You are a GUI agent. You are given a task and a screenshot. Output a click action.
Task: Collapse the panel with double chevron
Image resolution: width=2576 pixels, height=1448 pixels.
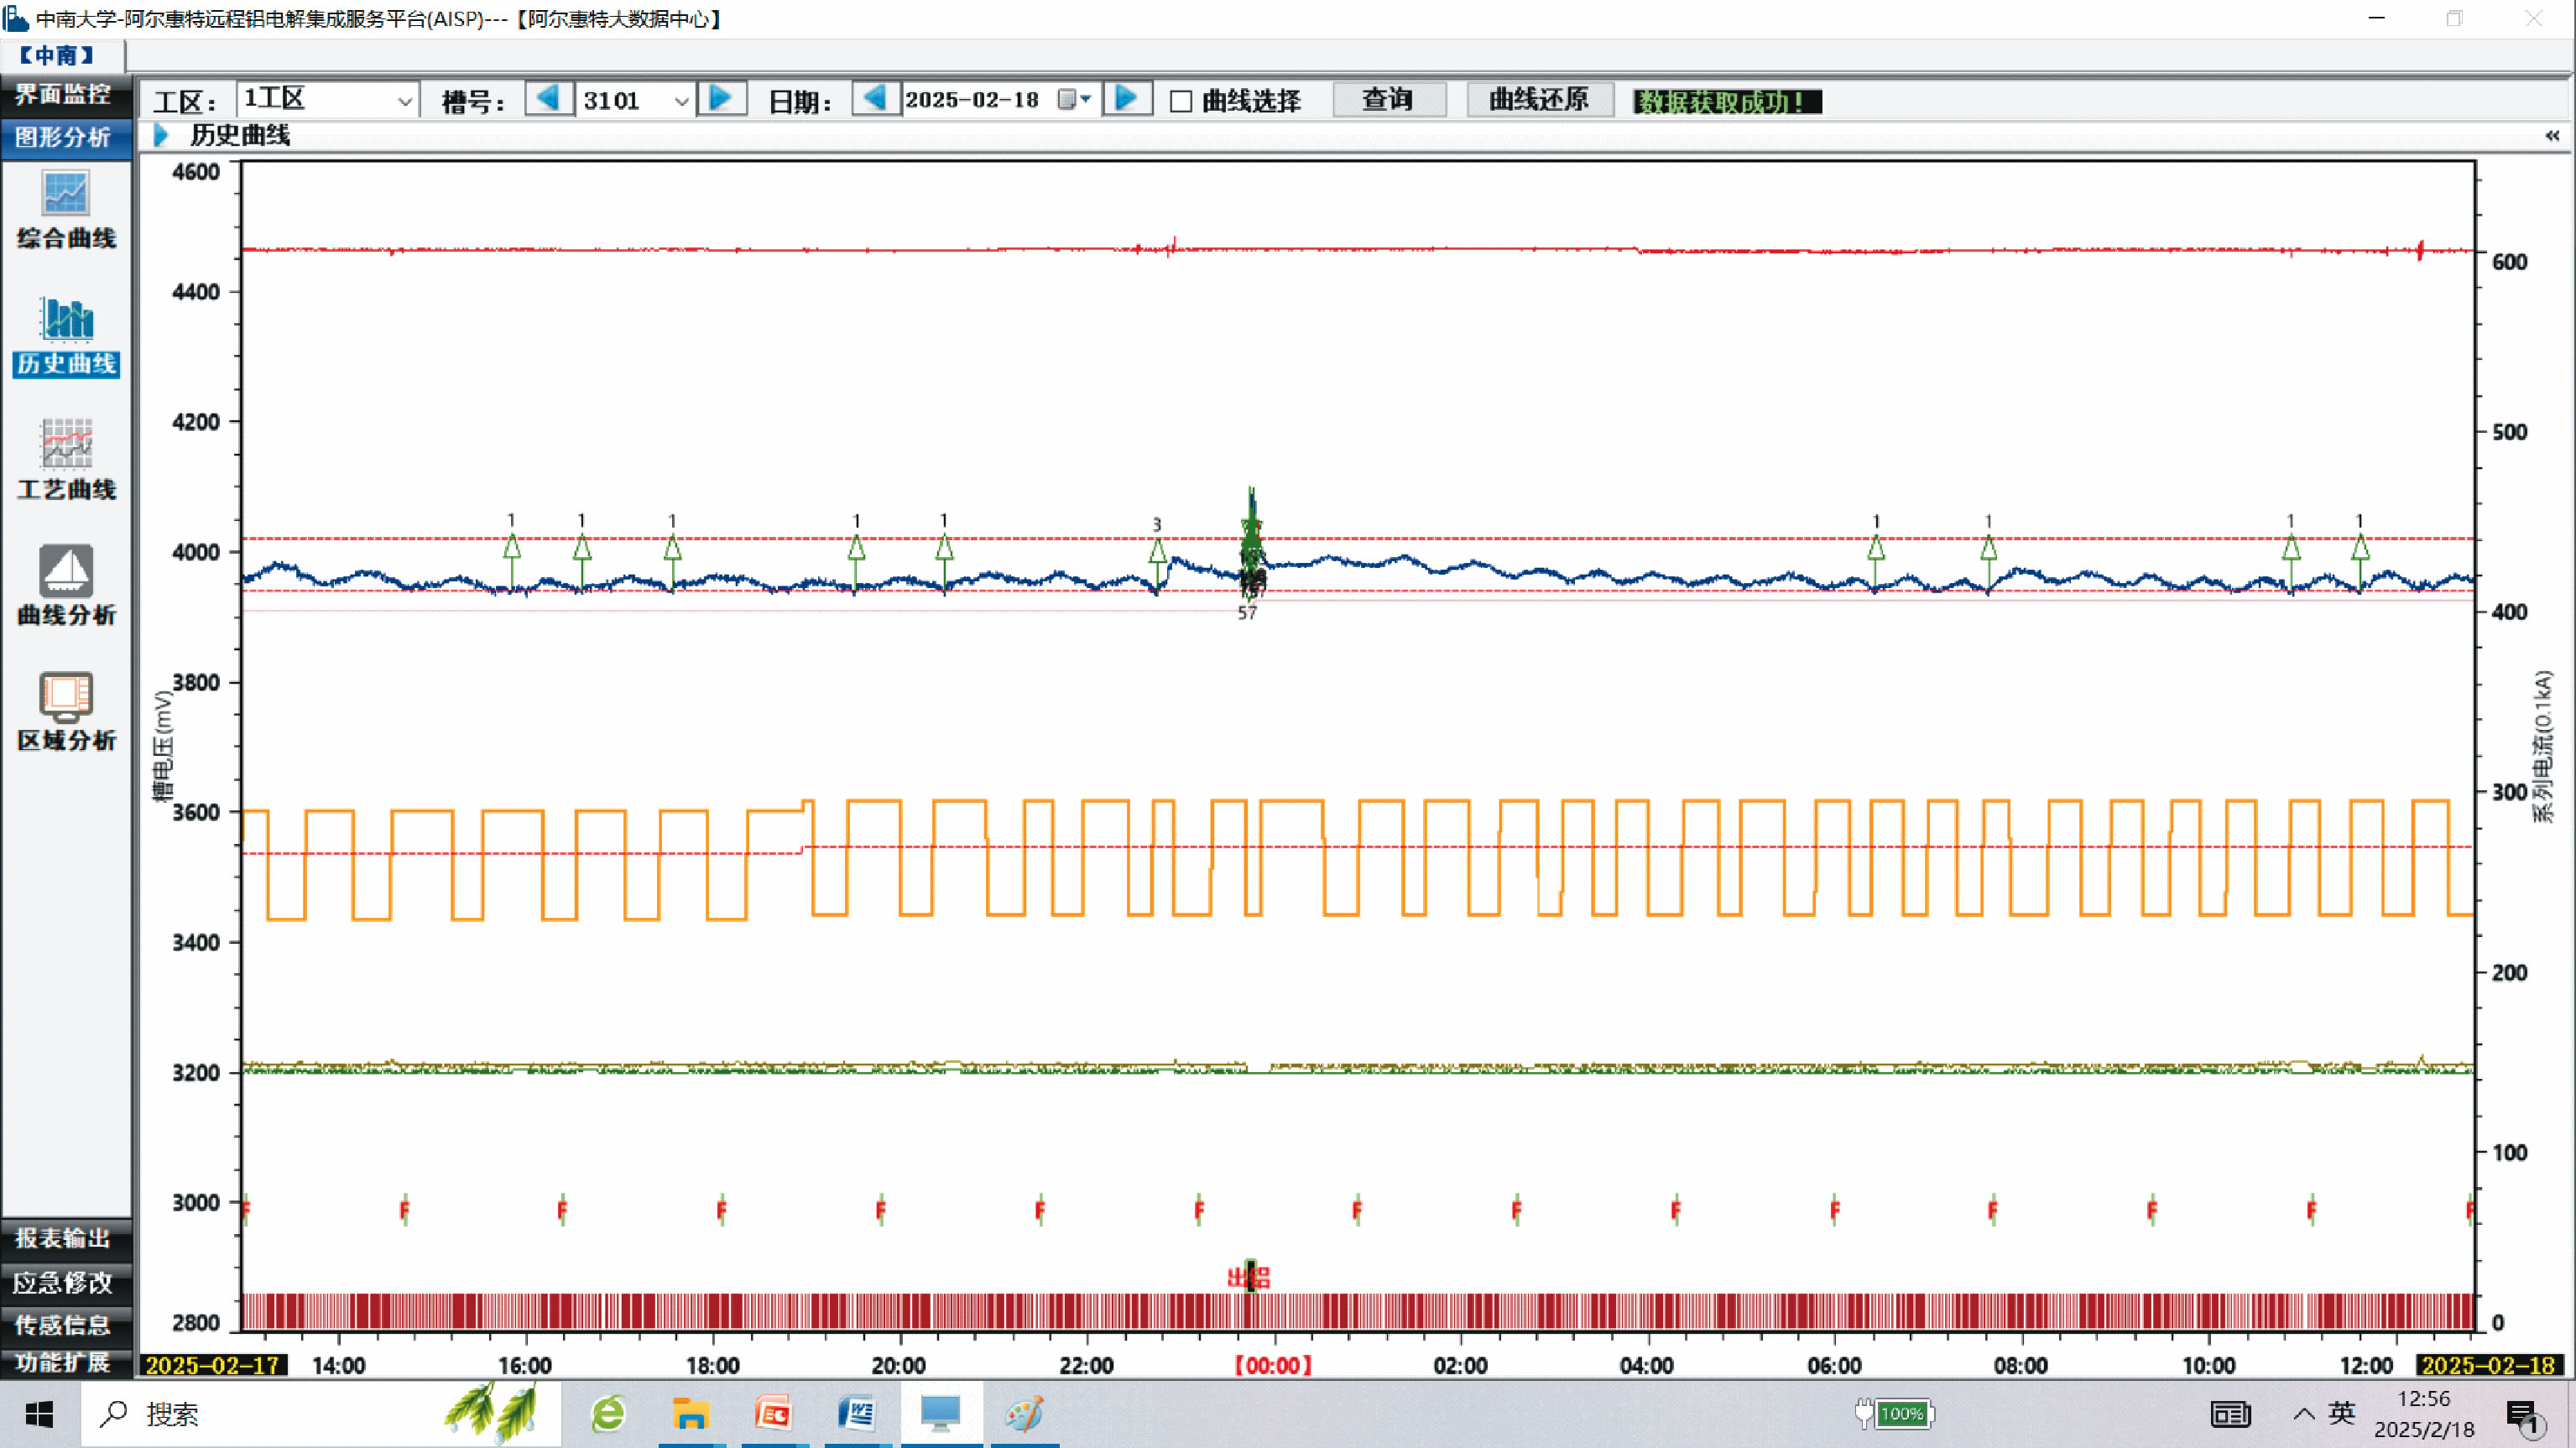[2551, 135]
